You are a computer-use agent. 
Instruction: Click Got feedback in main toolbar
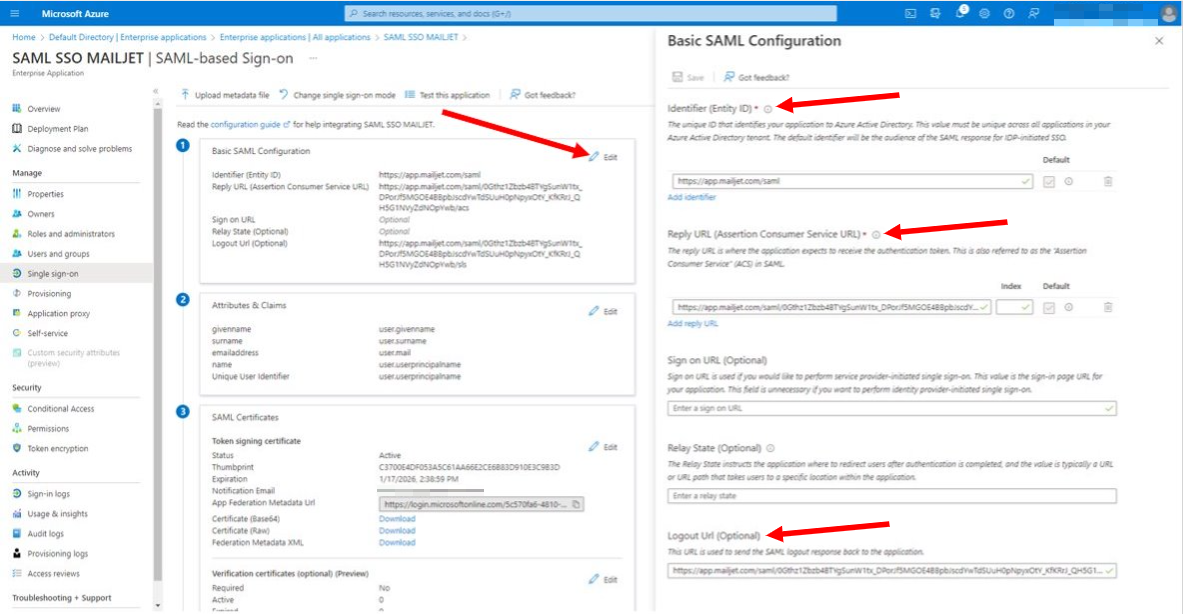click(x=542, y=95)
